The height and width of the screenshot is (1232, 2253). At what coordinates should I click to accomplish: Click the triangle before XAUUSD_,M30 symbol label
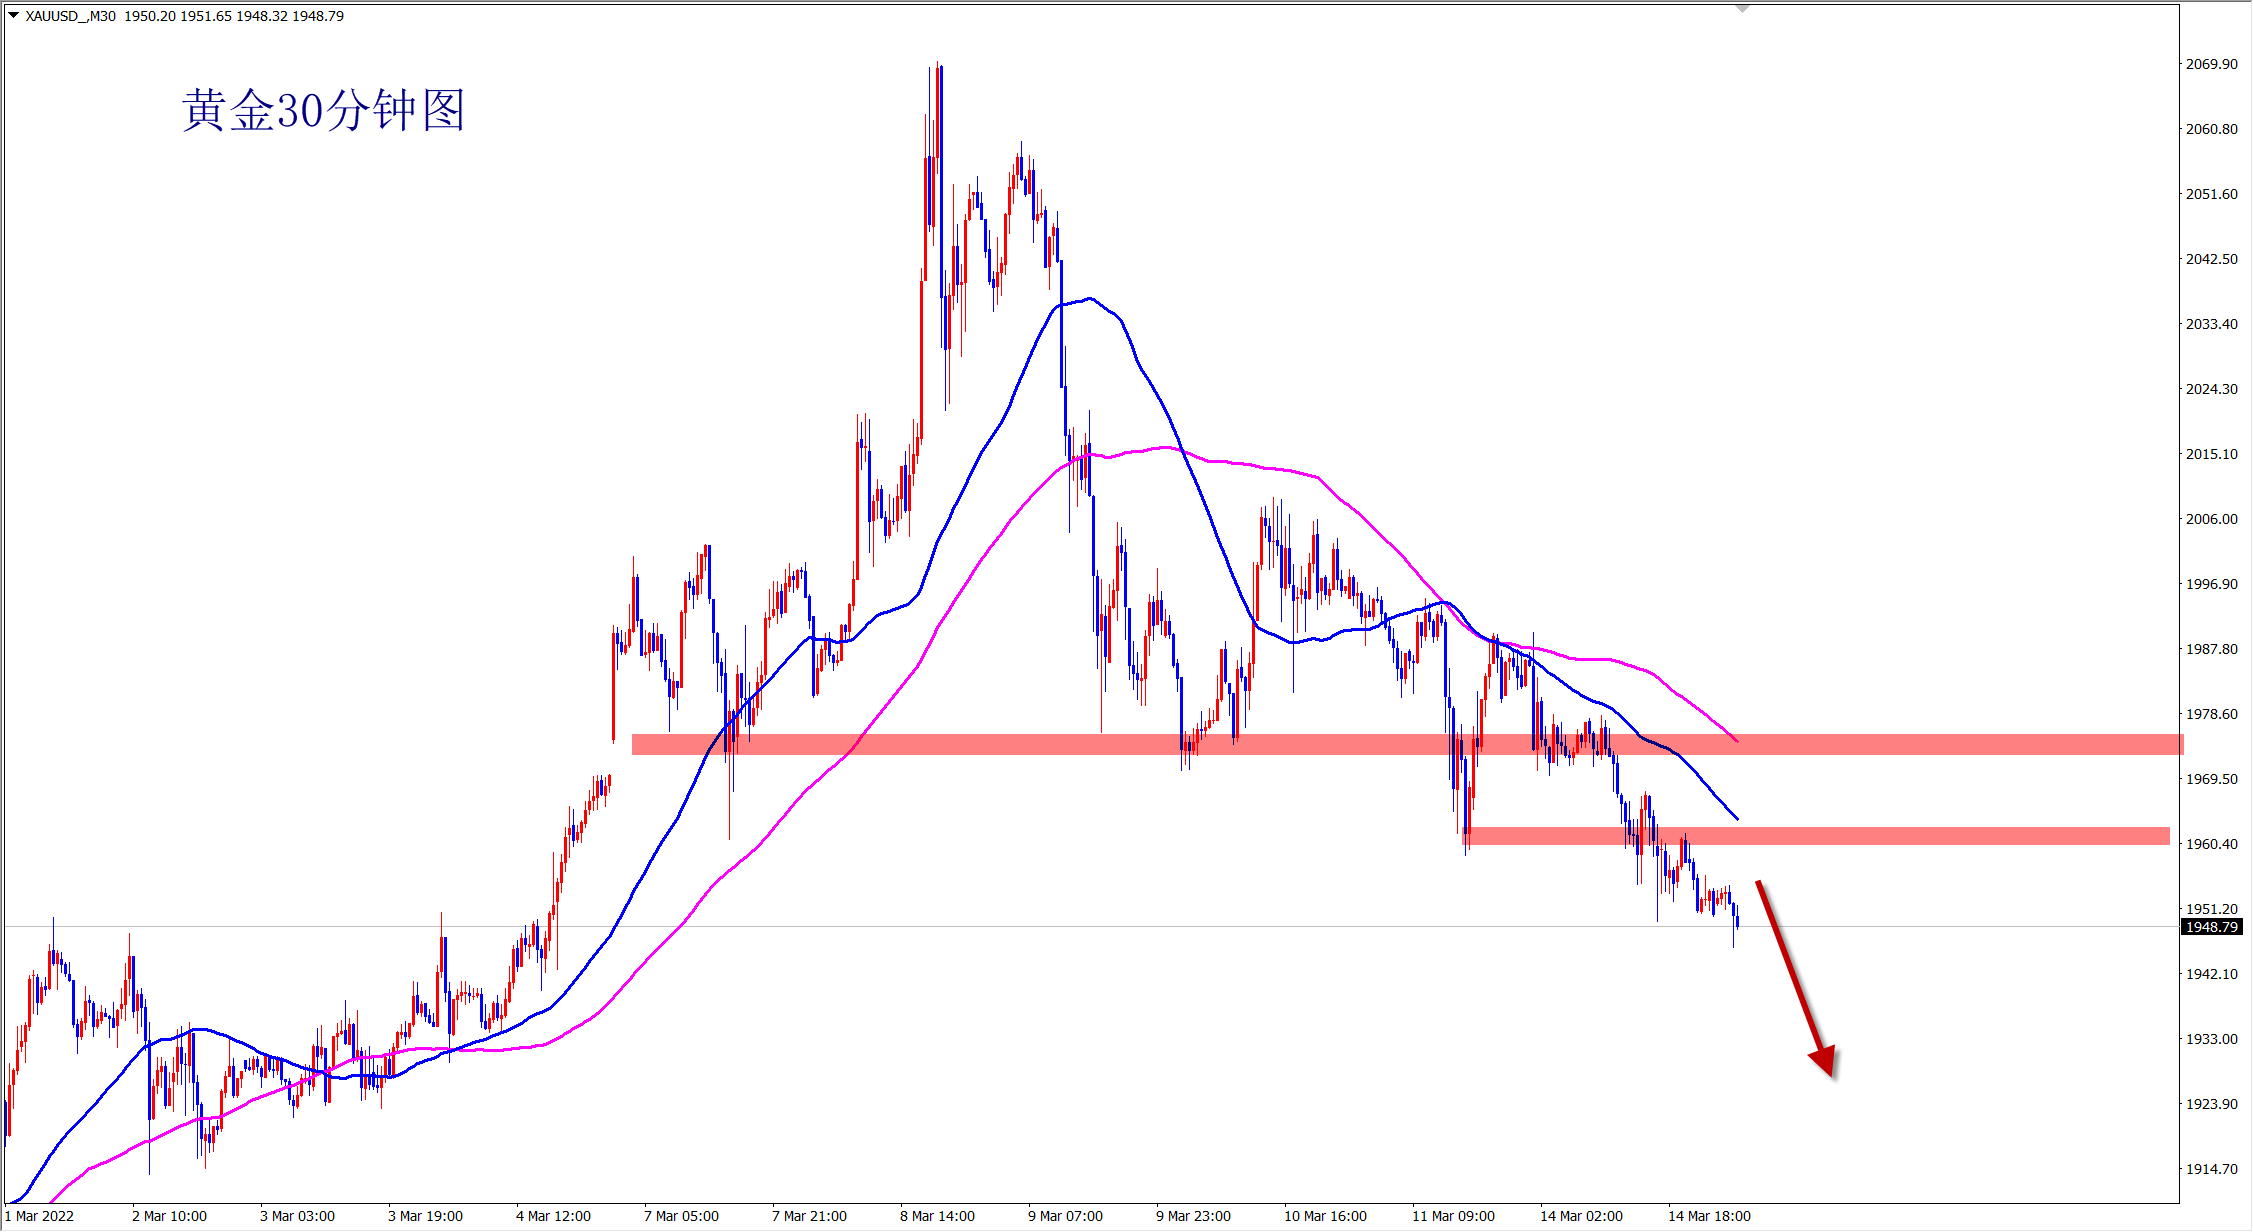14,15
